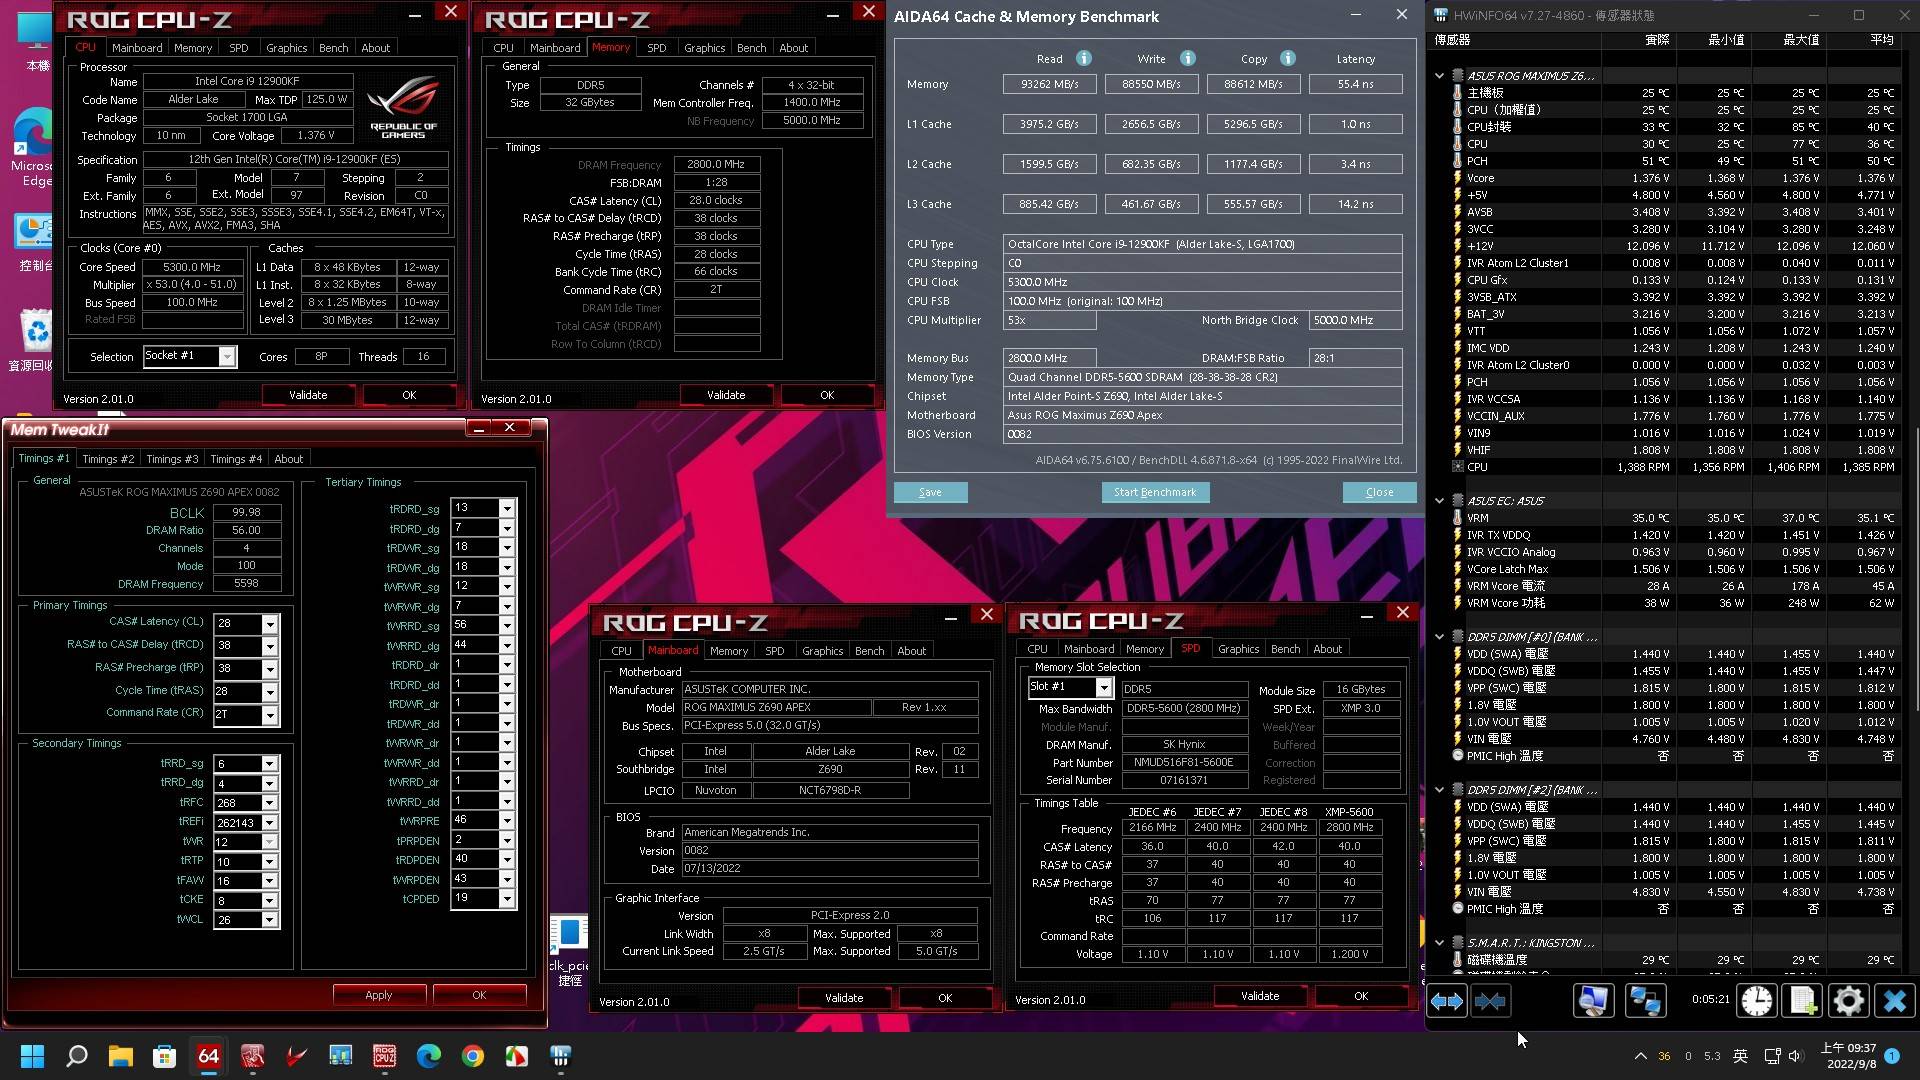
Task: Open Slot #1 selection dropdown in SPD
Action: (x=1103, y=687)
